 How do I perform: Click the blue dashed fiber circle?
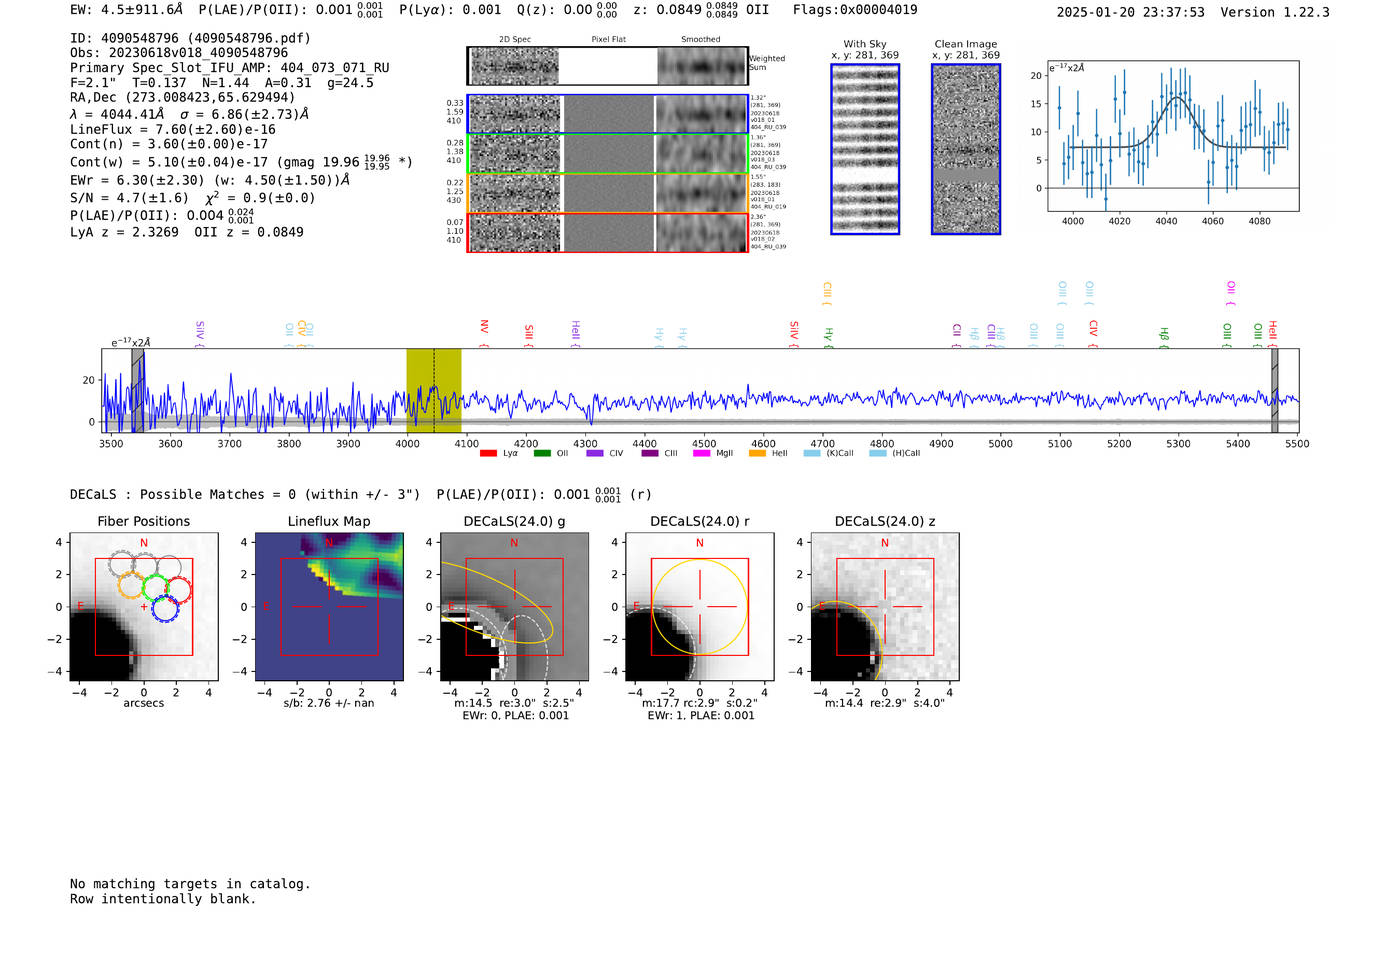tap(165, 608)
